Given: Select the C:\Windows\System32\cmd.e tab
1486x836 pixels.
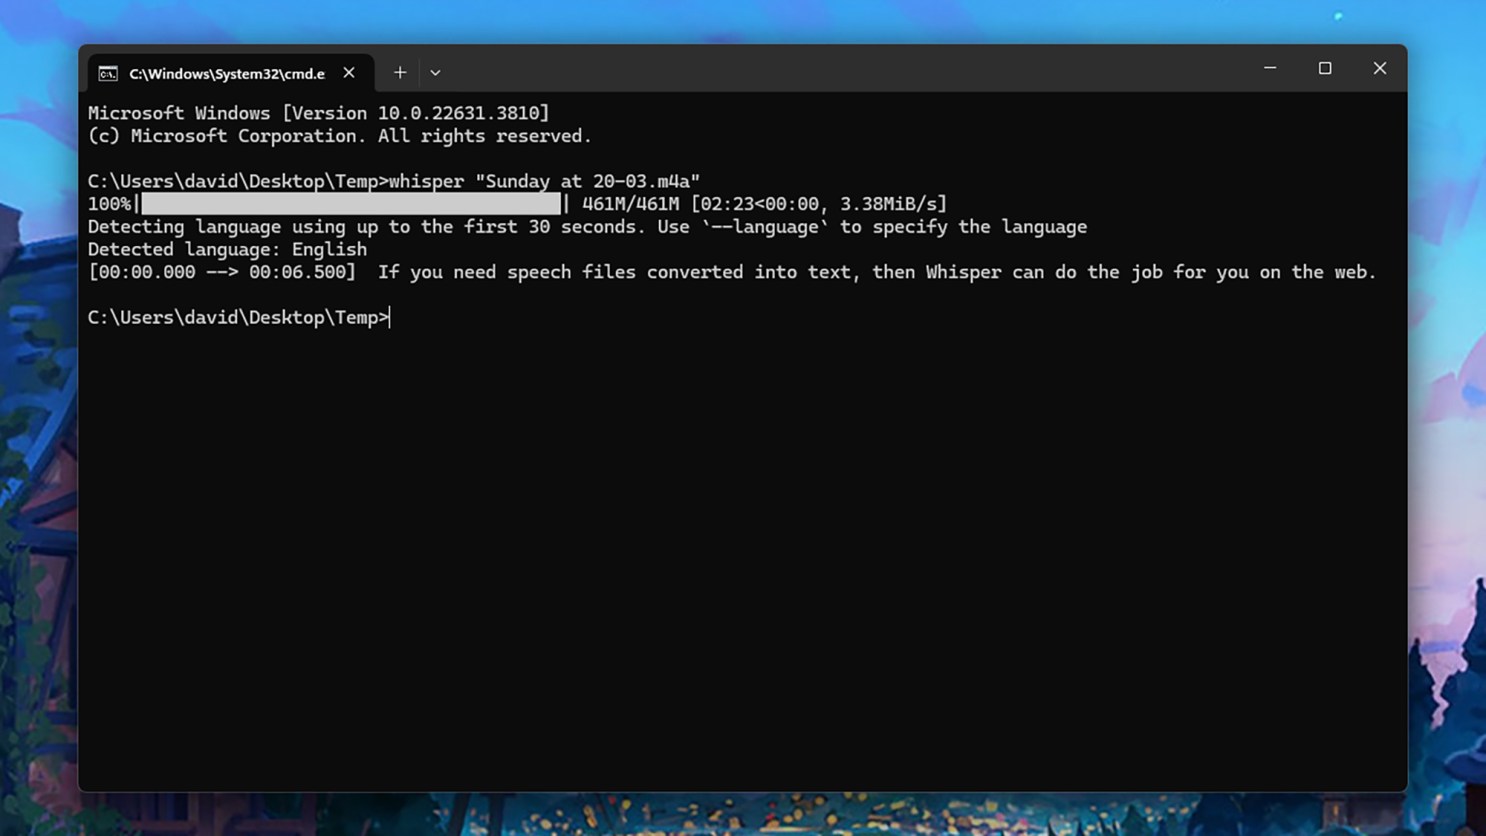Looking at the screenshot, I should [228, 72].
